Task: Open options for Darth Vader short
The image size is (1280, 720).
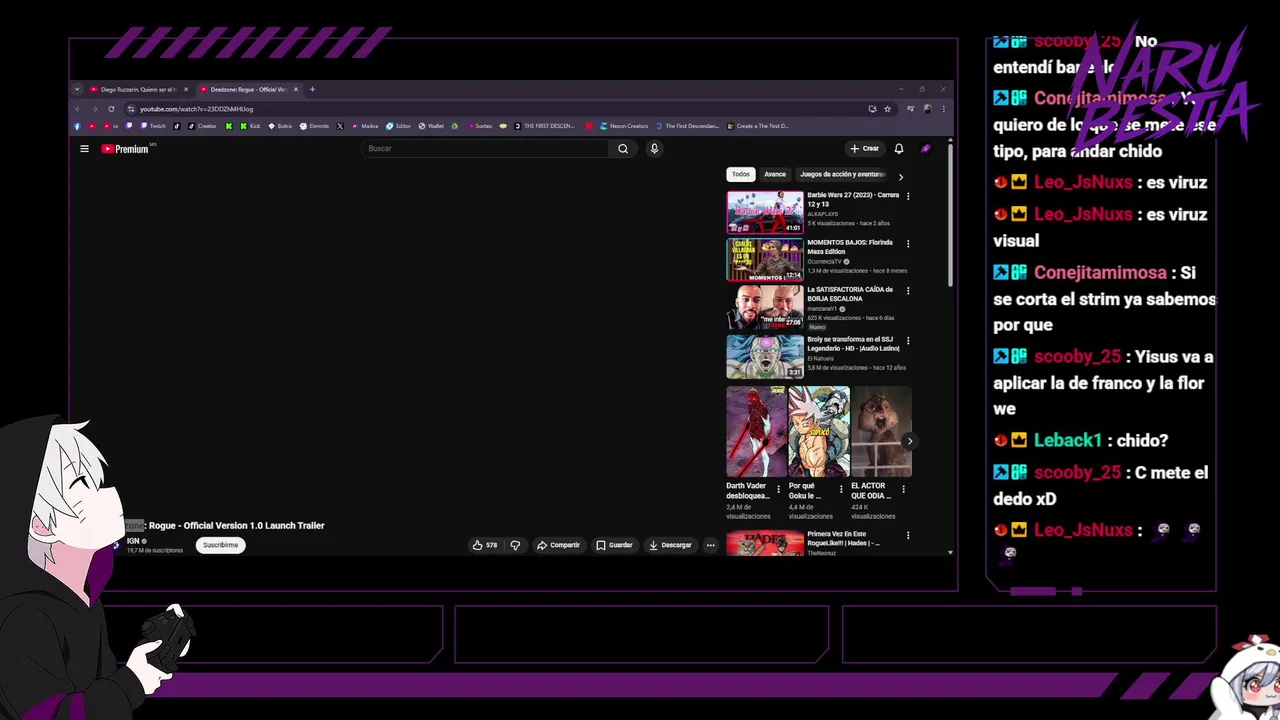Action: 778,490
